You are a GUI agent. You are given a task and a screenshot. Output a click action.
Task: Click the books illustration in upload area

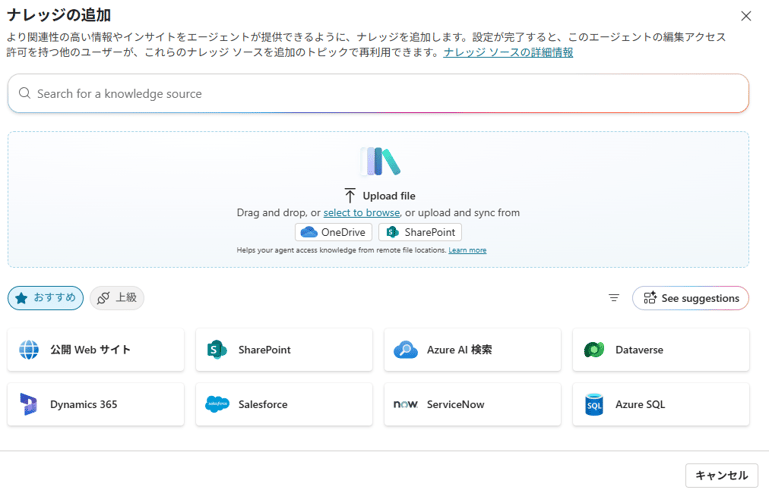380,161
